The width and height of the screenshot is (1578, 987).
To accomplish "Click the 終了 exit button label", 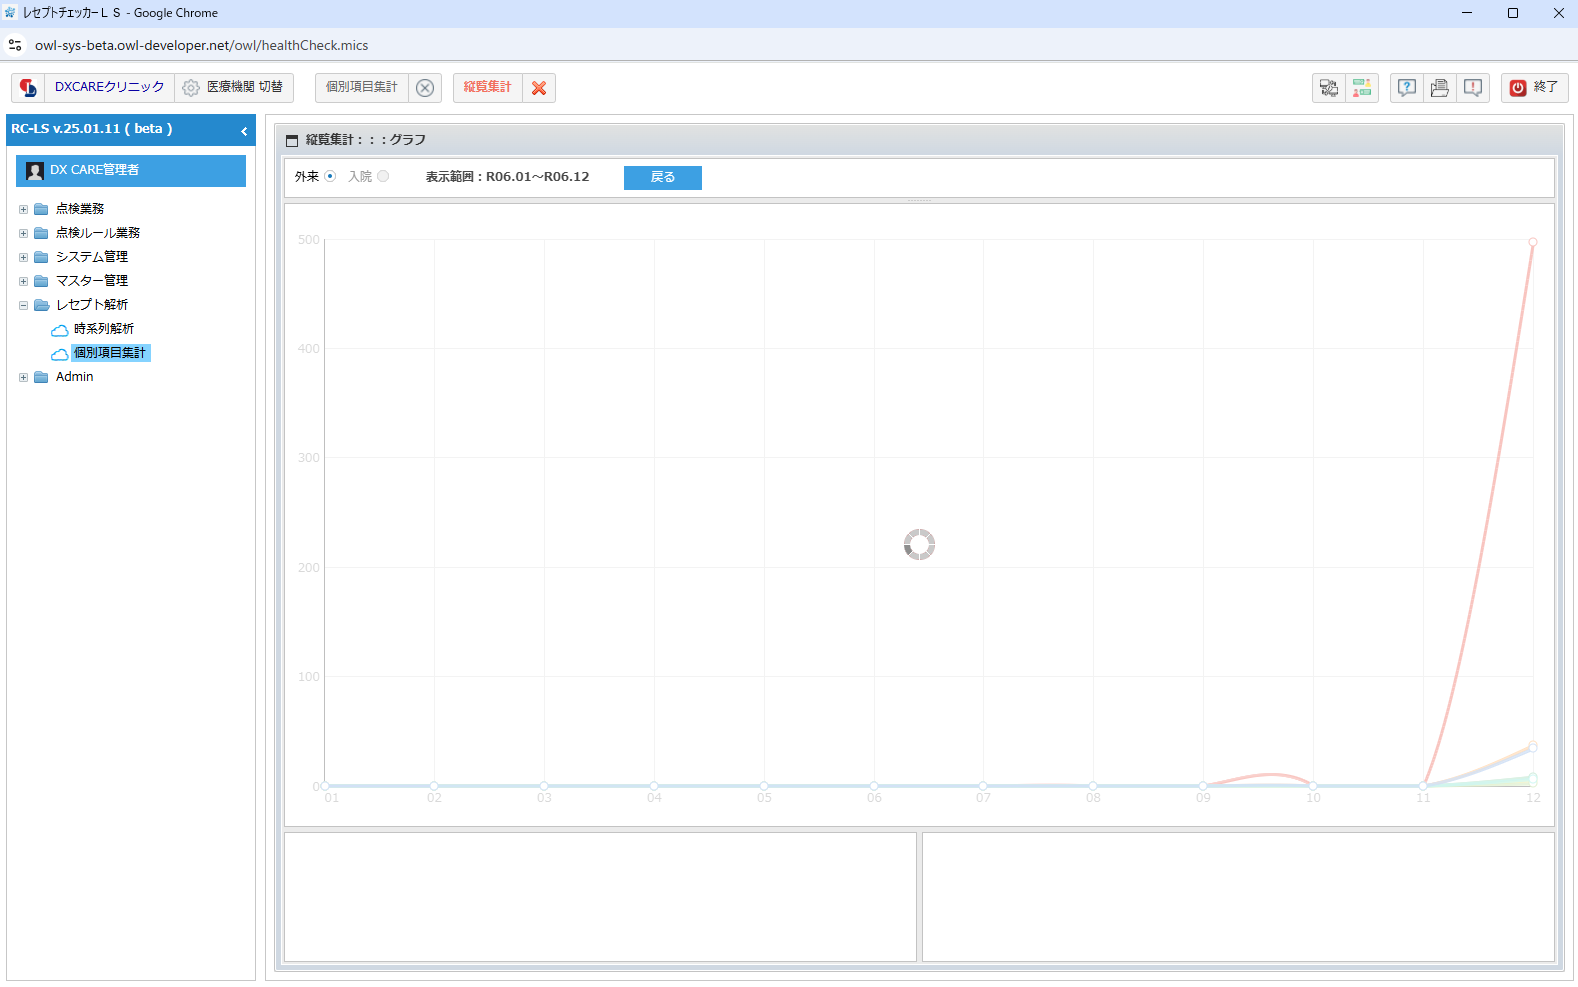I will click(1546, 87).
